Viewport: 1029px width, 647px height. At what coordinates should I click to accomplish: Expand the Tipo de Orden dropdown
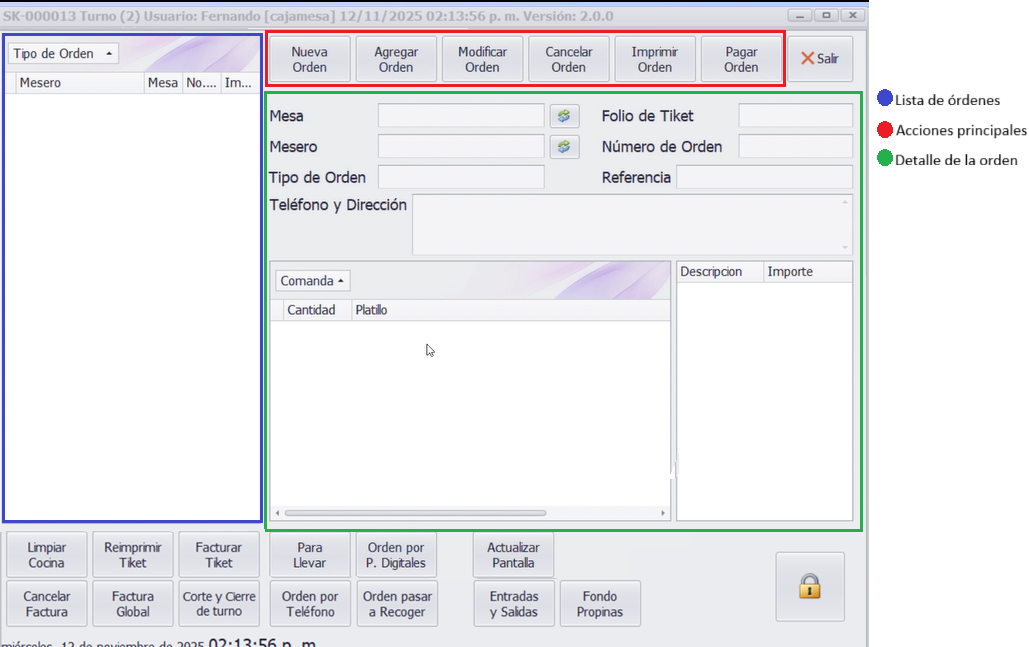pyautogui.click(x=62, y=54)
